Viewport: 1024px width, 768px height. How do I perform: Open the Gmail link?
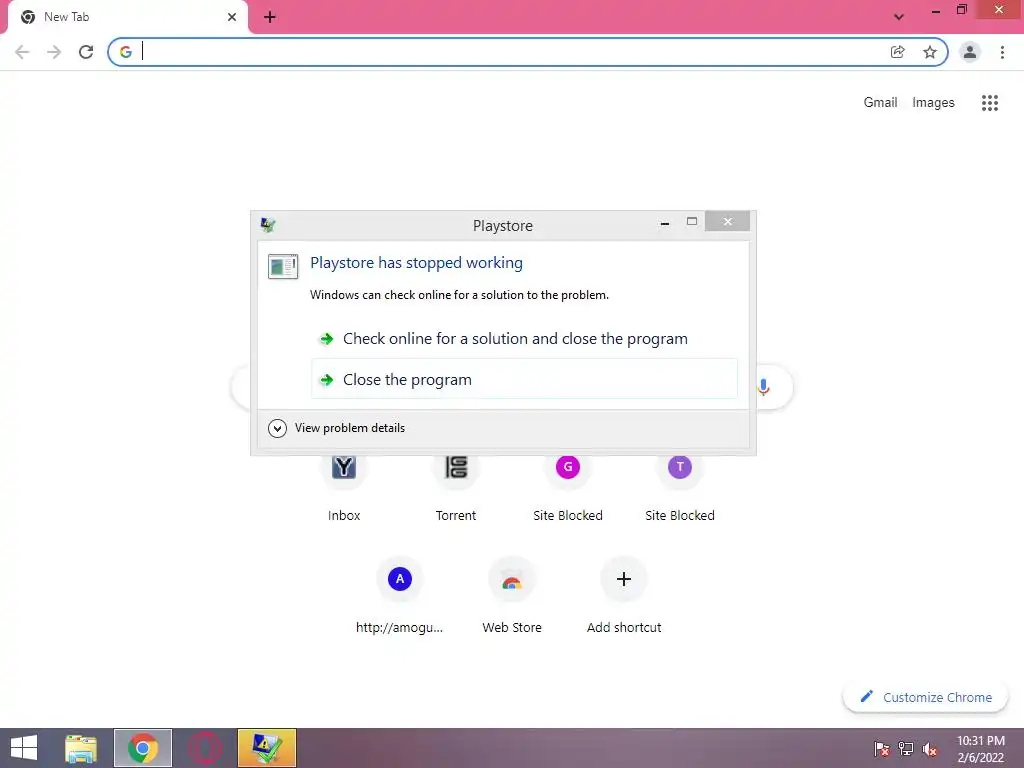pos(880,103)
